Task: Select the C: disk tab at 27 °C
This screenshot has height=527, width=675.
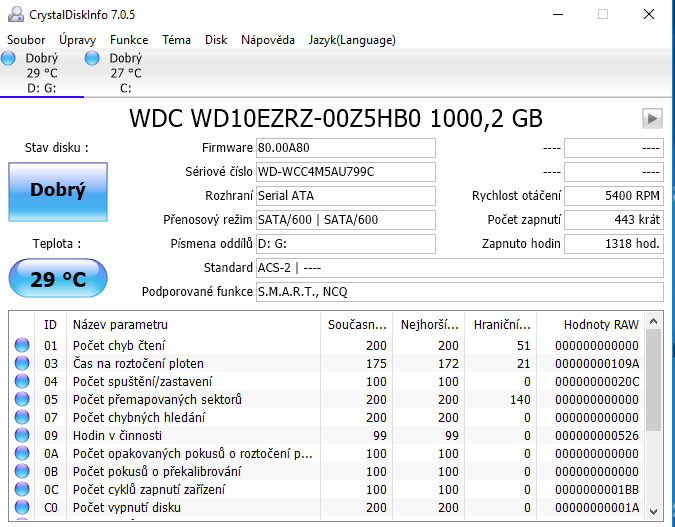Action: coord(126,73)
